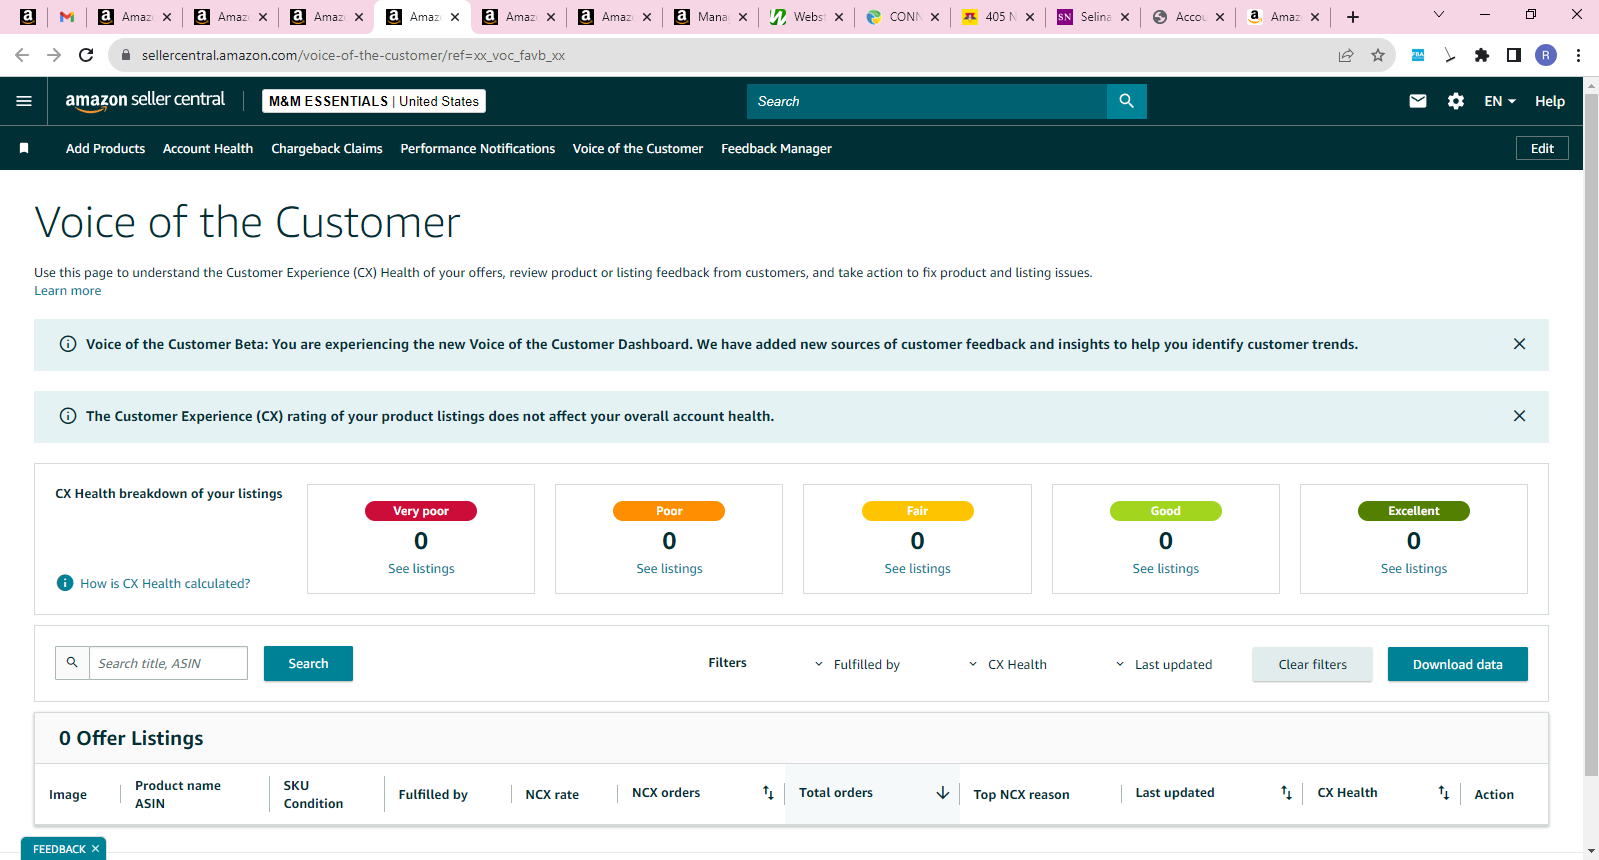Screen dimensions: 1599x860
Task: Sort by Total orders down arrow
Action: [942, 793]
